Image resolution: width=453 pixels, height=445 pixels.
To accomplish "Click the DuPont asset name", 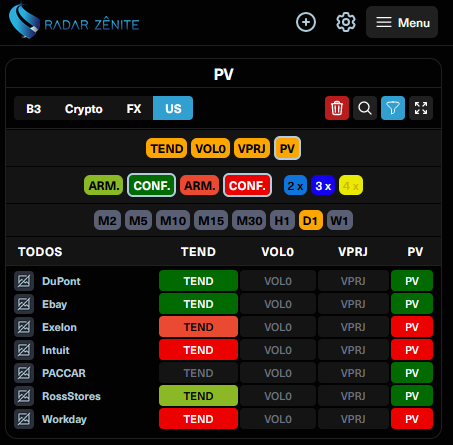I will pyautogui.click(x=61, y=281).
